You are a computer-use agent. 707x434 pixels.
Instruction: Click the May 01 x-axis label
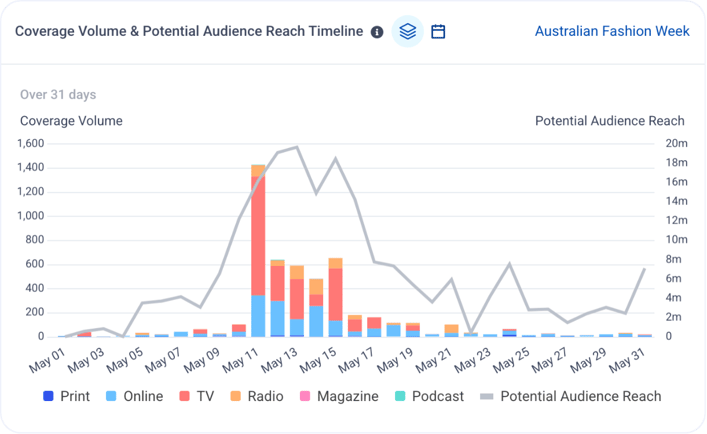click(47, 360)
